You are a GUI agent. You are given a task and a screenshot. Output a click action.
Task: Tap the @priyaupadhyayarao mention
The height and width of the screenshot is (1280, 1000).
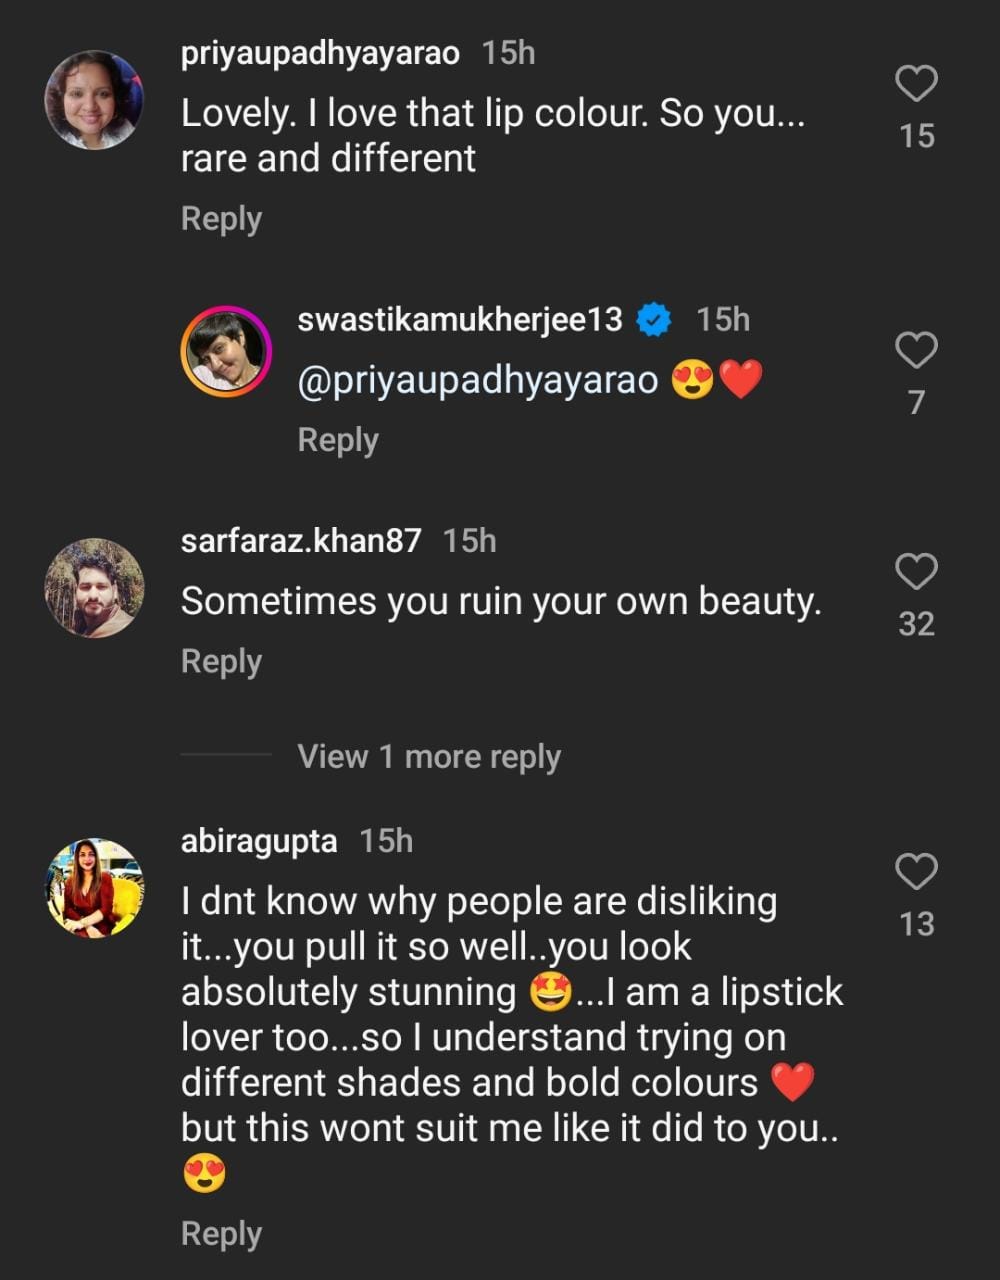pyautogui.click(x=478, y=380)
